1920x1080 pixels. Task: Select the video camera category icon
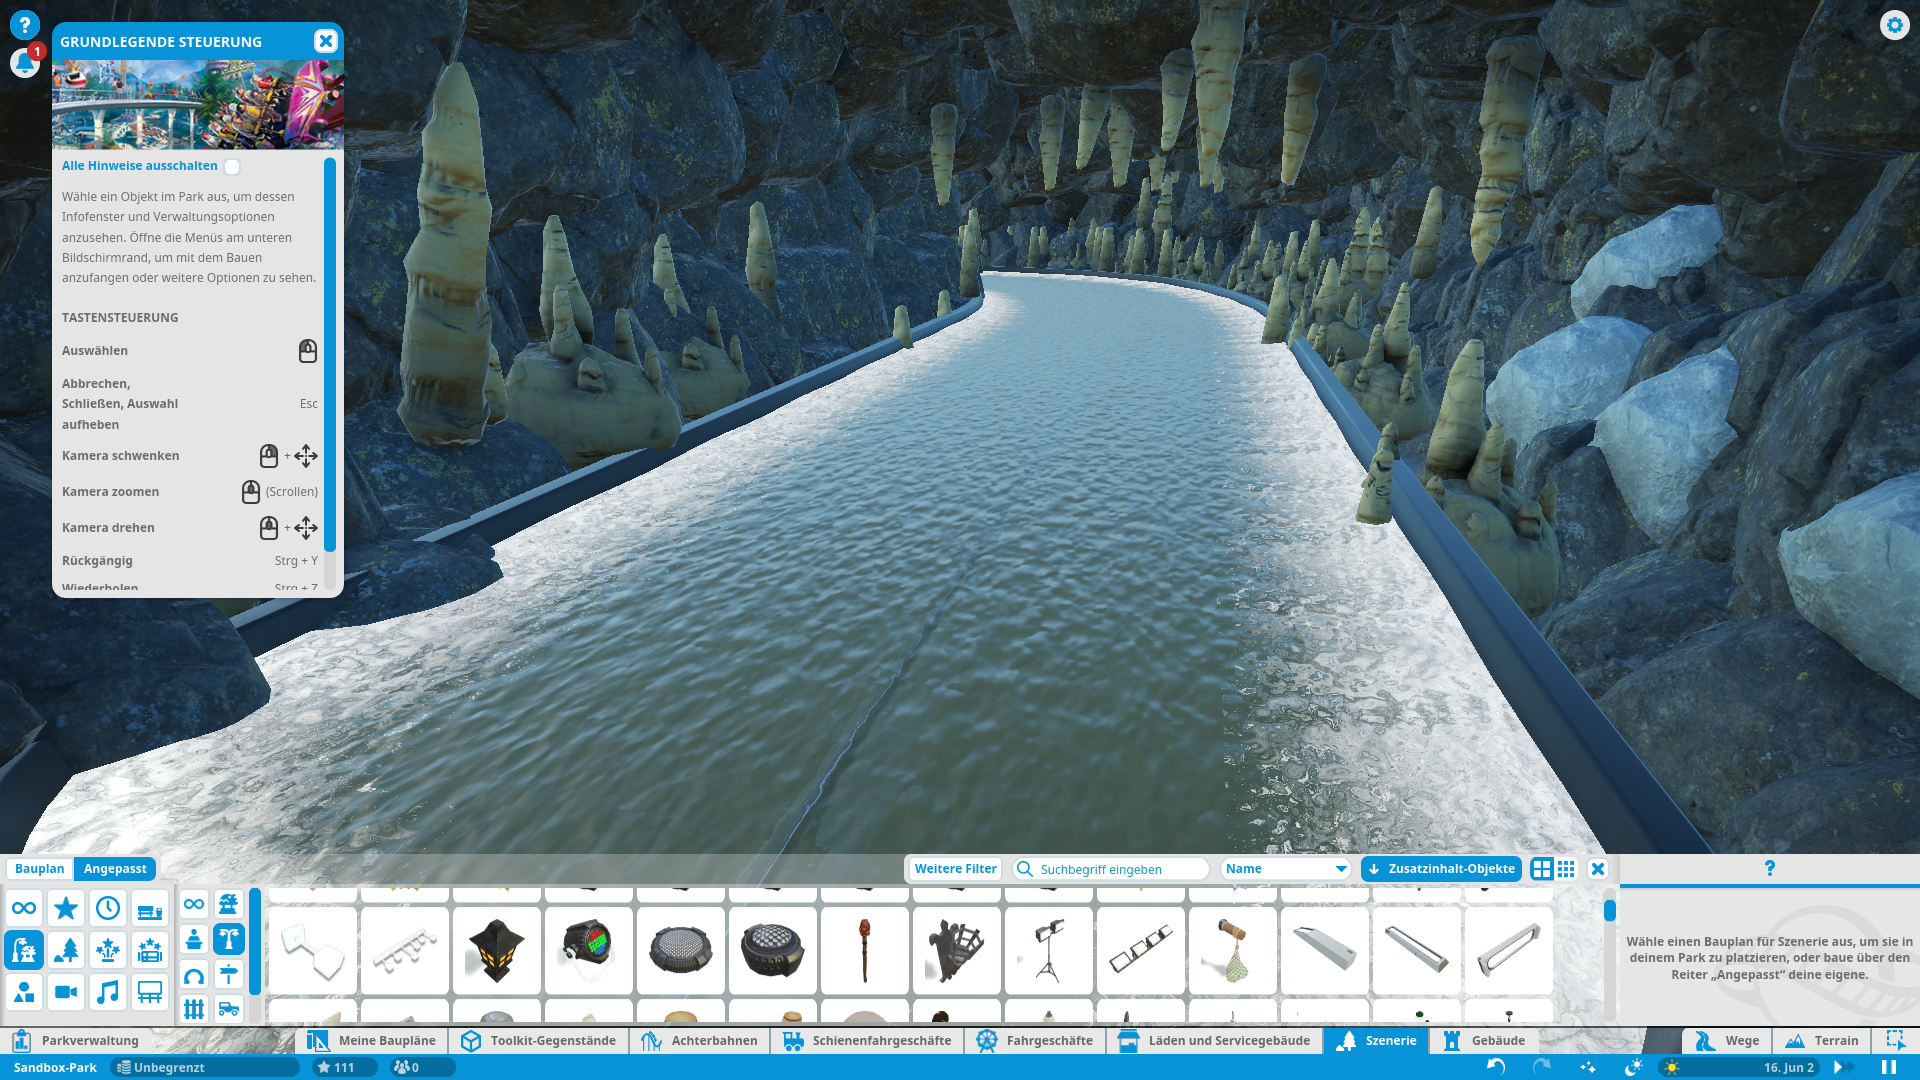tap(66, 992)
